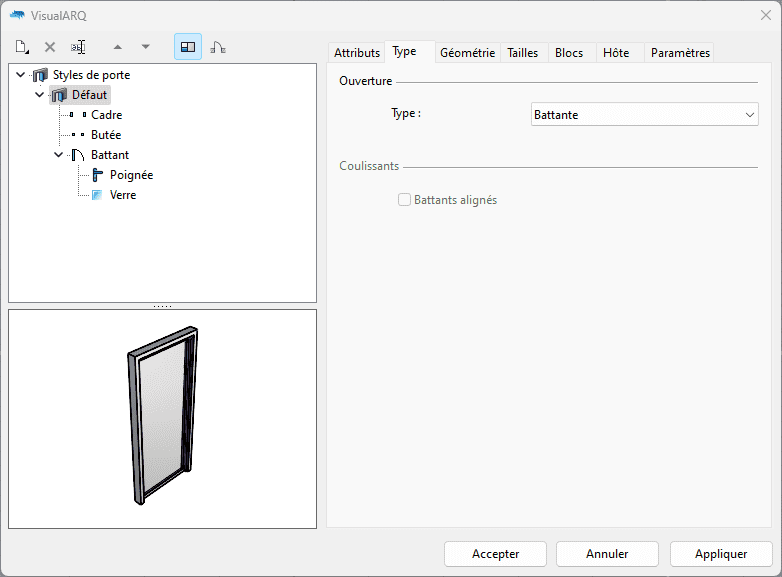782x577 pixels.
Task: Click the Appliquer button
Action: point(721,554)
